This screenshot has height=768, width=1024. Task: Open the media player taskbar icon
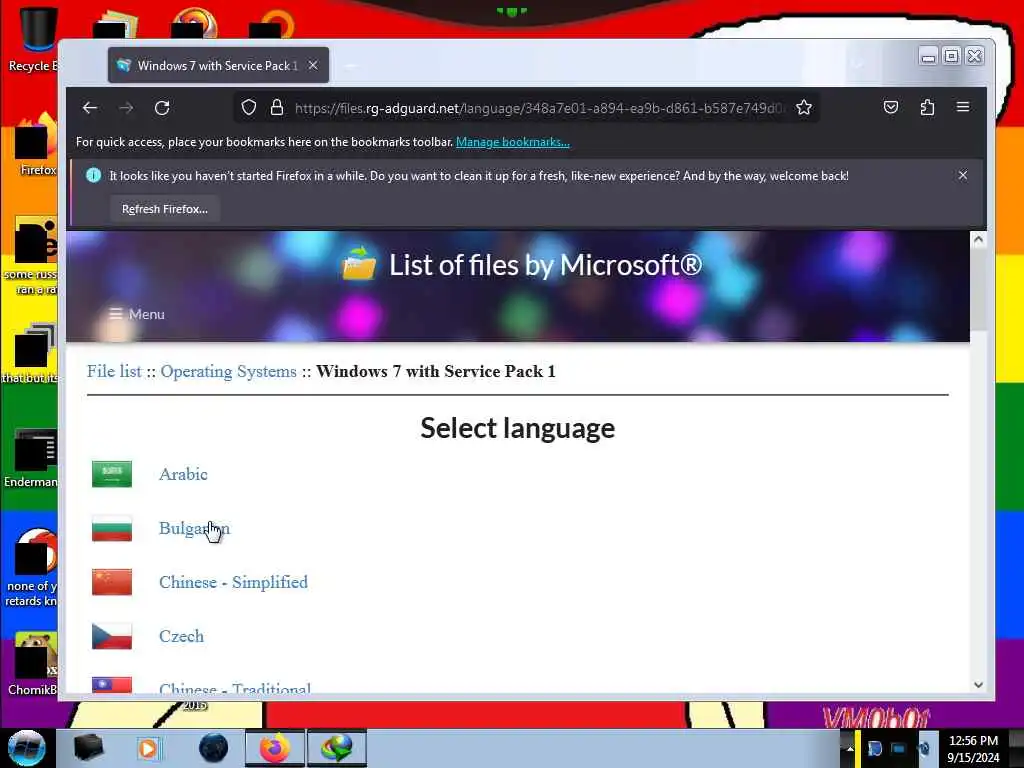(148, 748)
